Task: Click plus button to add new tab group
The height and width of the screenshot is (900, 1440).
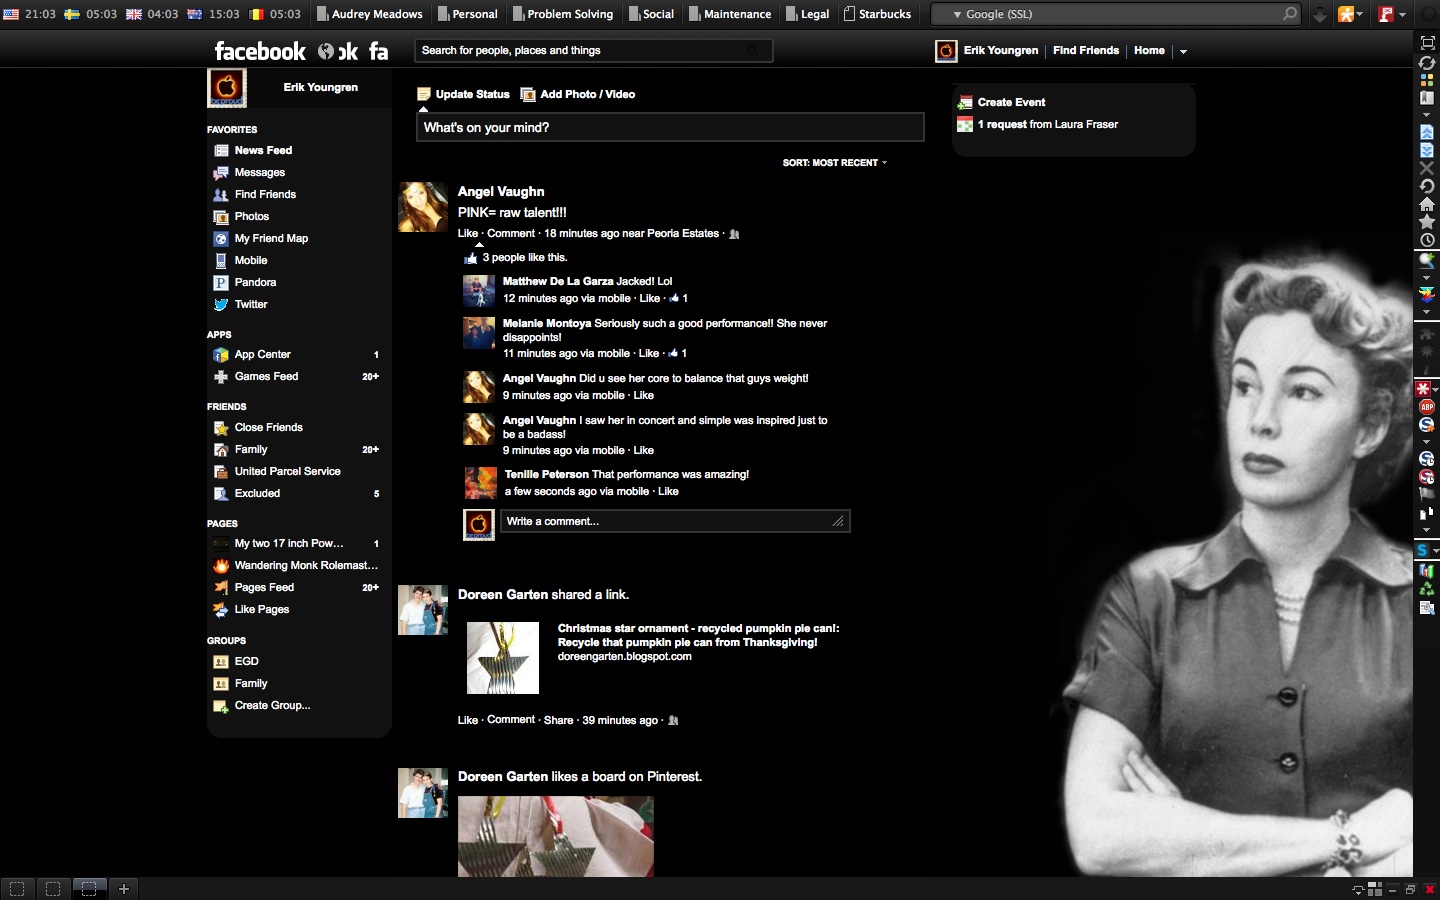Action: coord(124,888)
